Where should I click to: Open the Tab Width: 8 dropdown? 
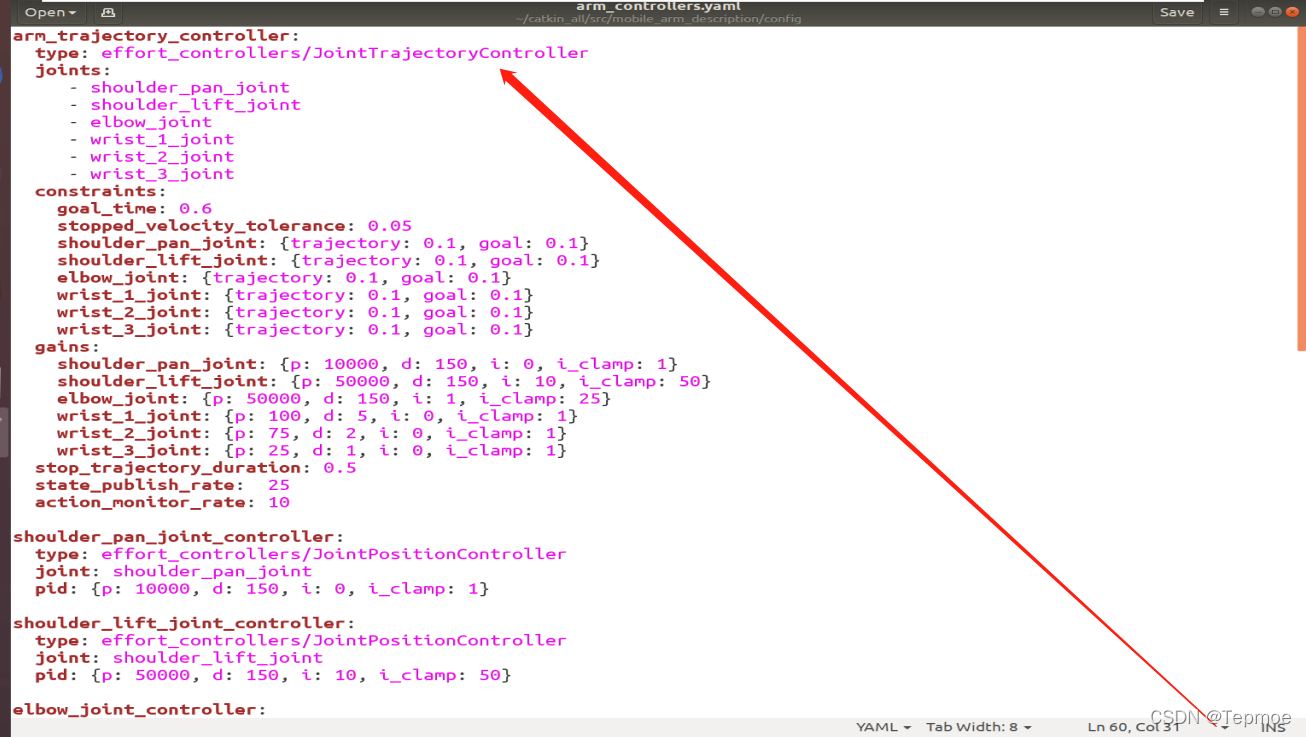coord(978,727)
